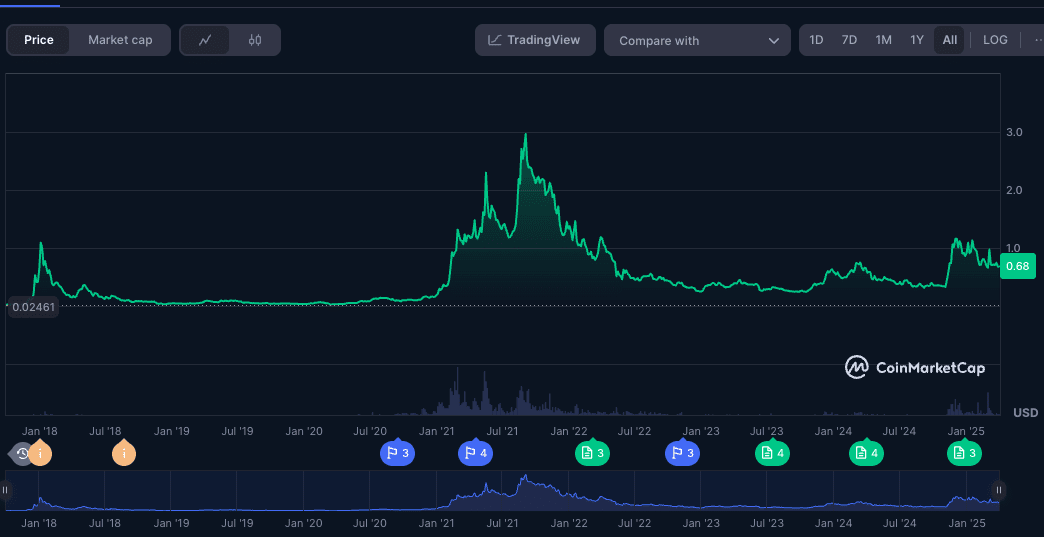The width and height of the screenshot is (1044, 537).
Task: Grab the left range slider handle
Action: (x=5, y=490)
